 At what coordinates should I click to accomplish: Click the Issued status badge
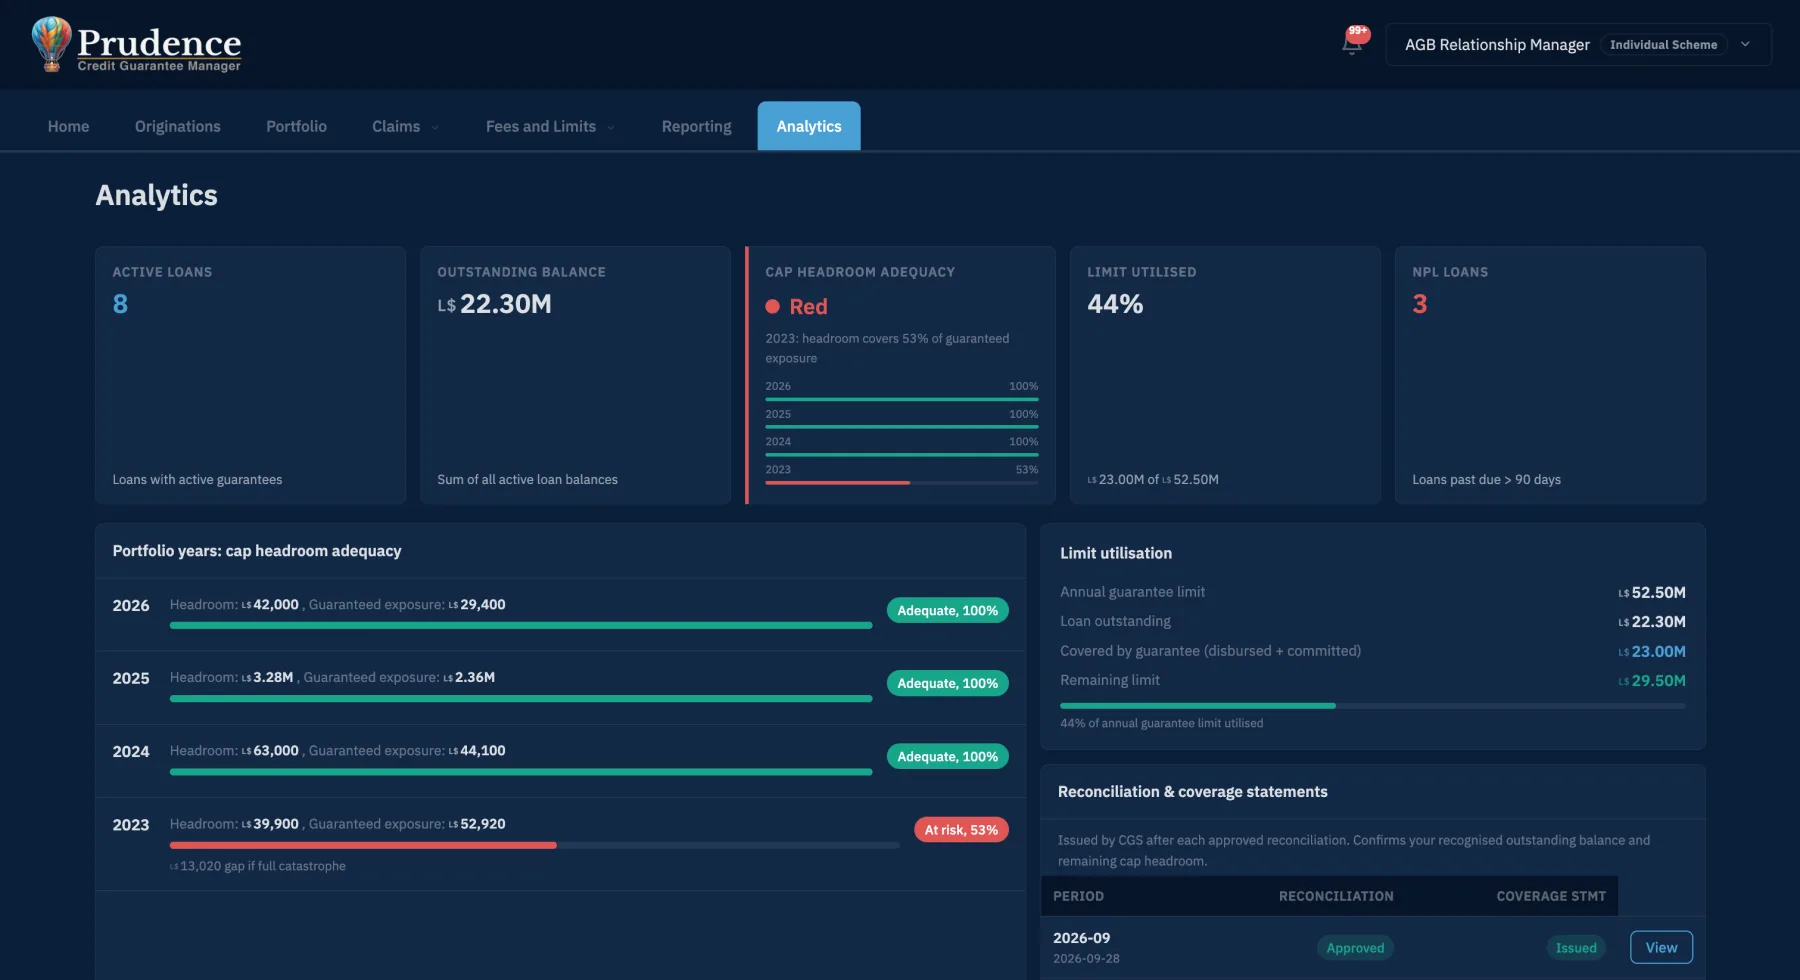pos(1576,947)
